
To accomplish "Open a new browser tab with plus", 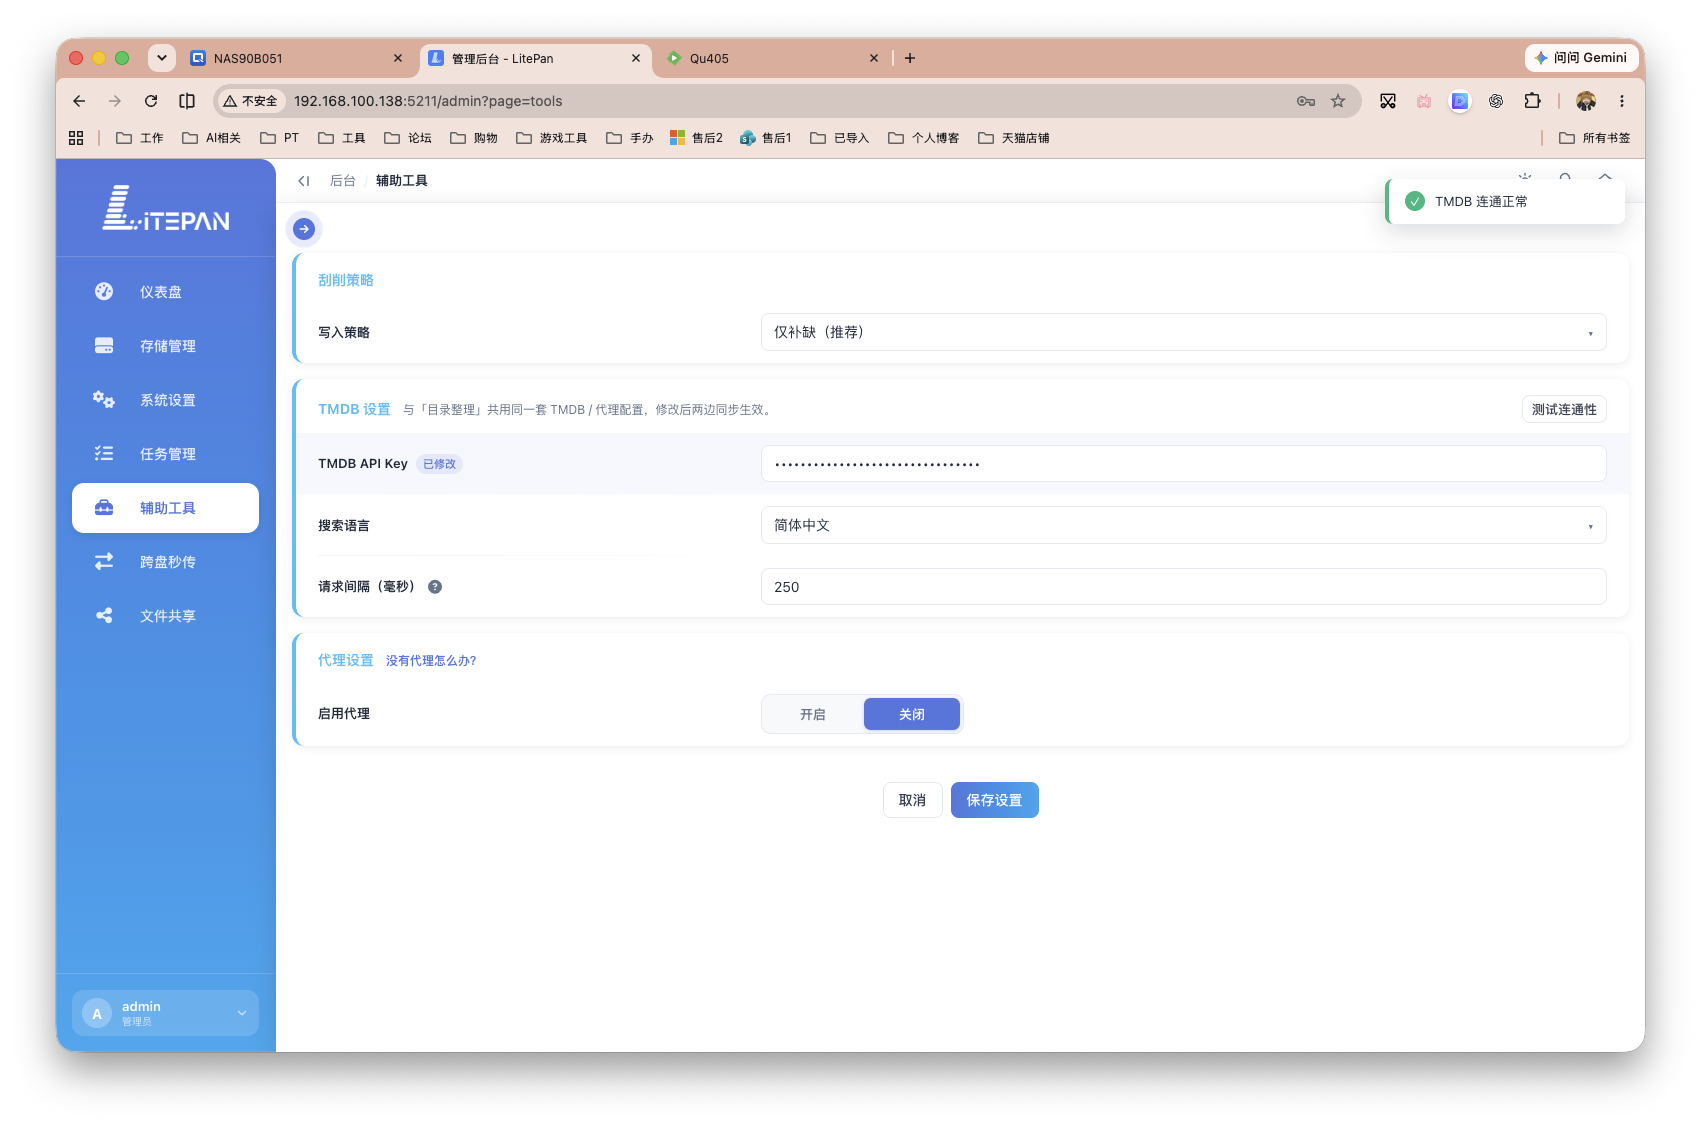I will 910,58.
